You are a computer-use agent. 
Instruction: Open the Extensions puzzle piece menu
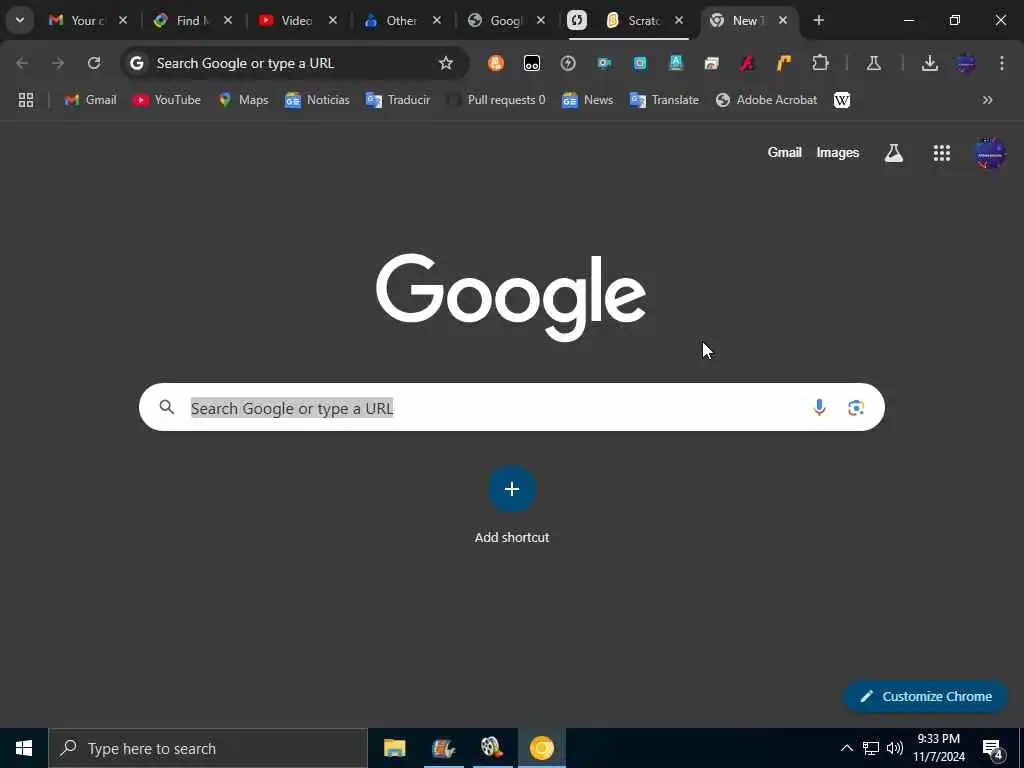click(x=820, y=63)
